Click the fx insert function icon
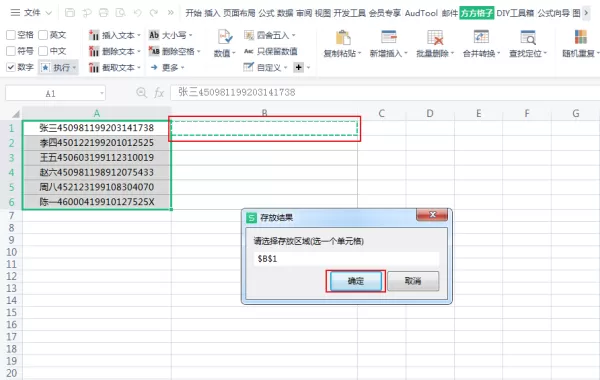Viewport: 600px width, 380px height. (x=159, y=93)
